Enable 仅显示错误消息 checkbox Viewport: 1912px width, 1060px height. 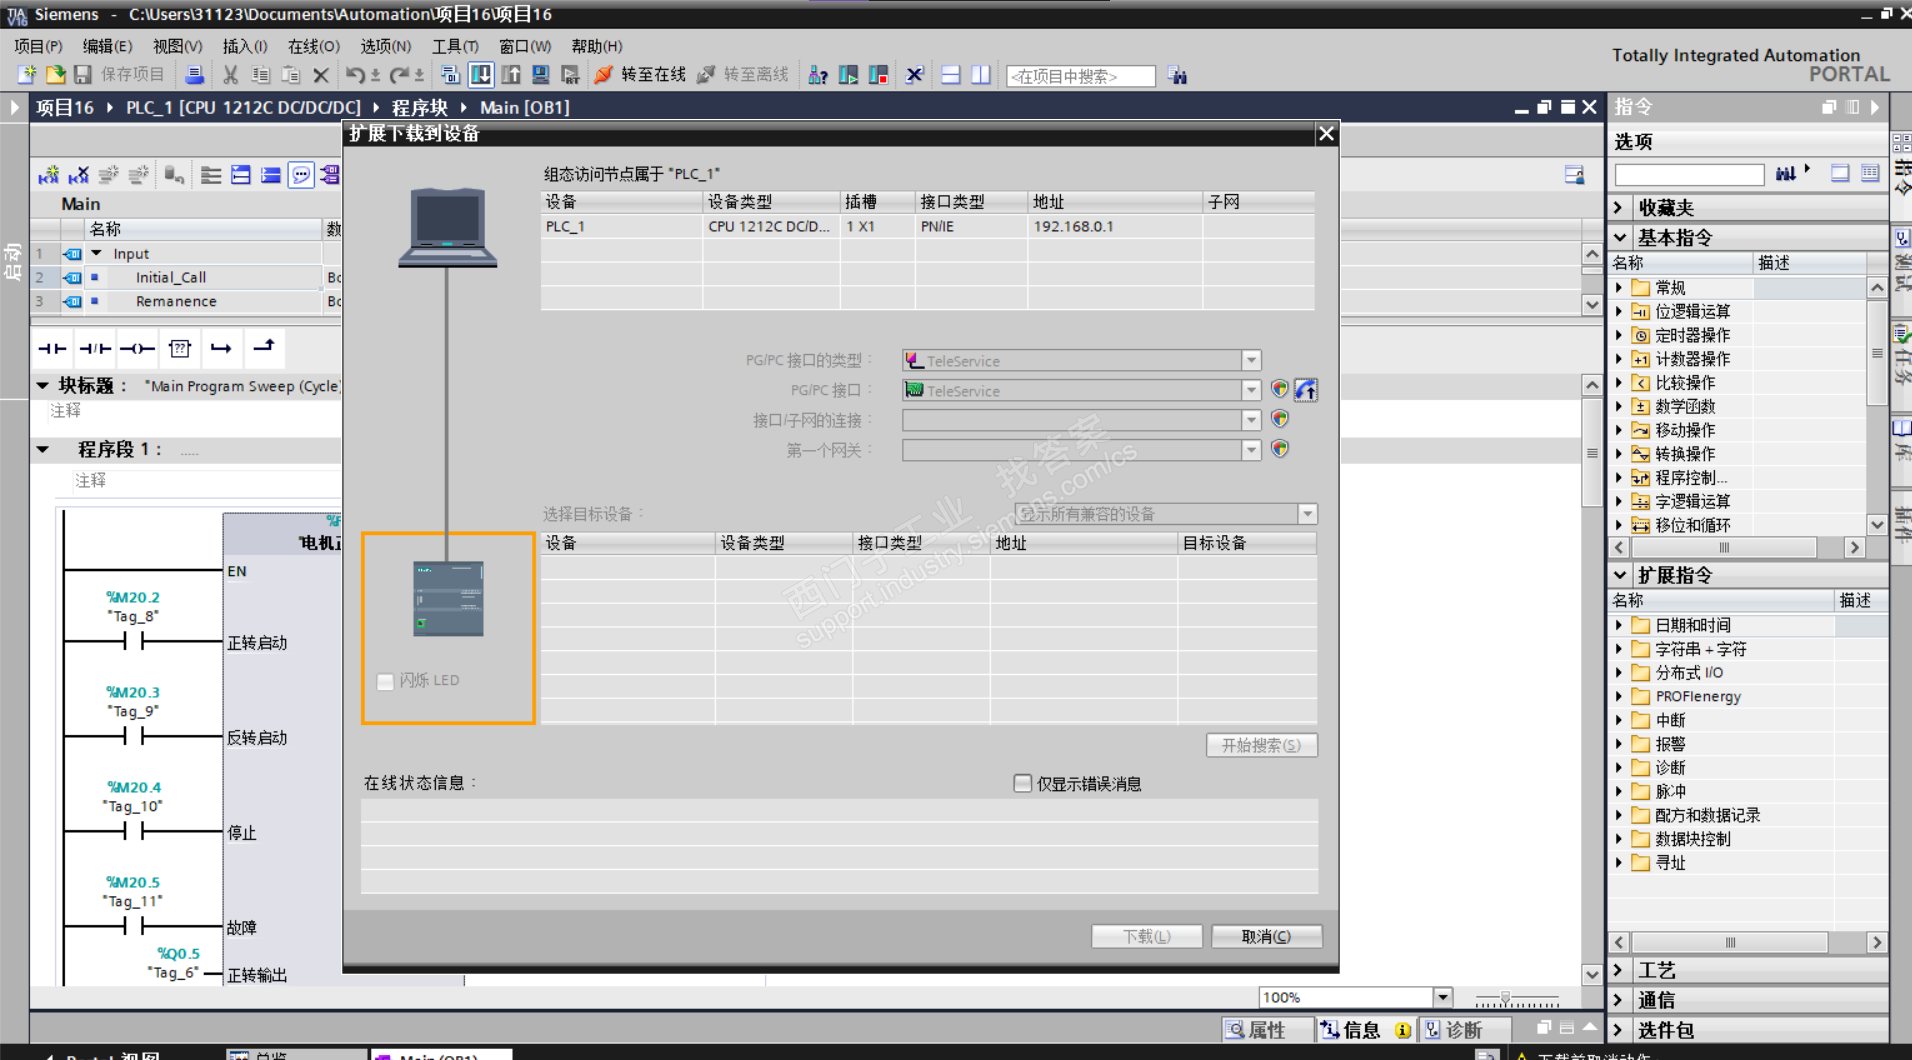(1022, 783)
